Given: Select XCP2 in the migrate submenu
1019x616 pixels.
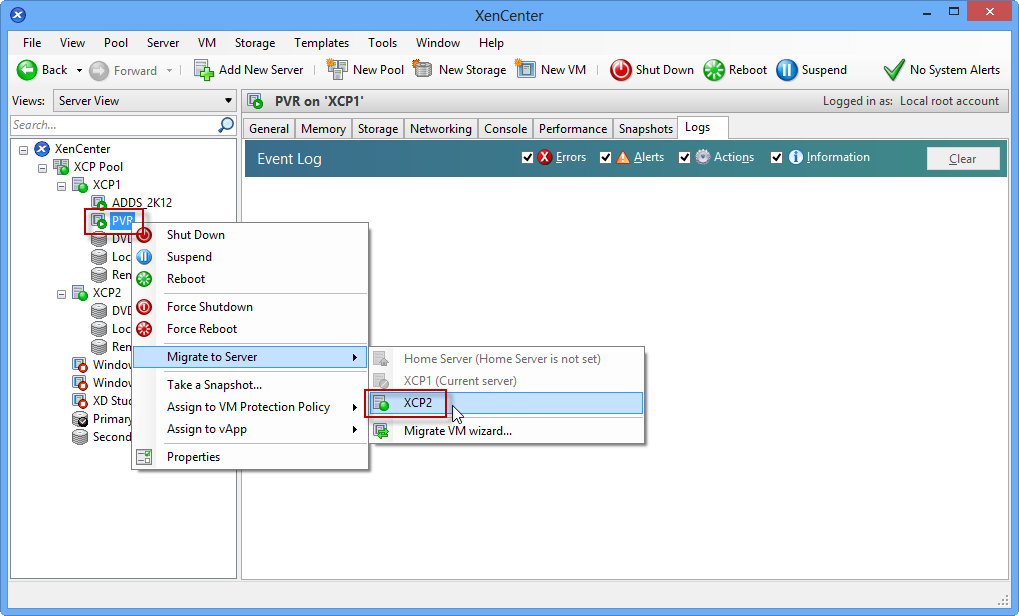Looking at the screenshot, I should [x=417, y=403].
